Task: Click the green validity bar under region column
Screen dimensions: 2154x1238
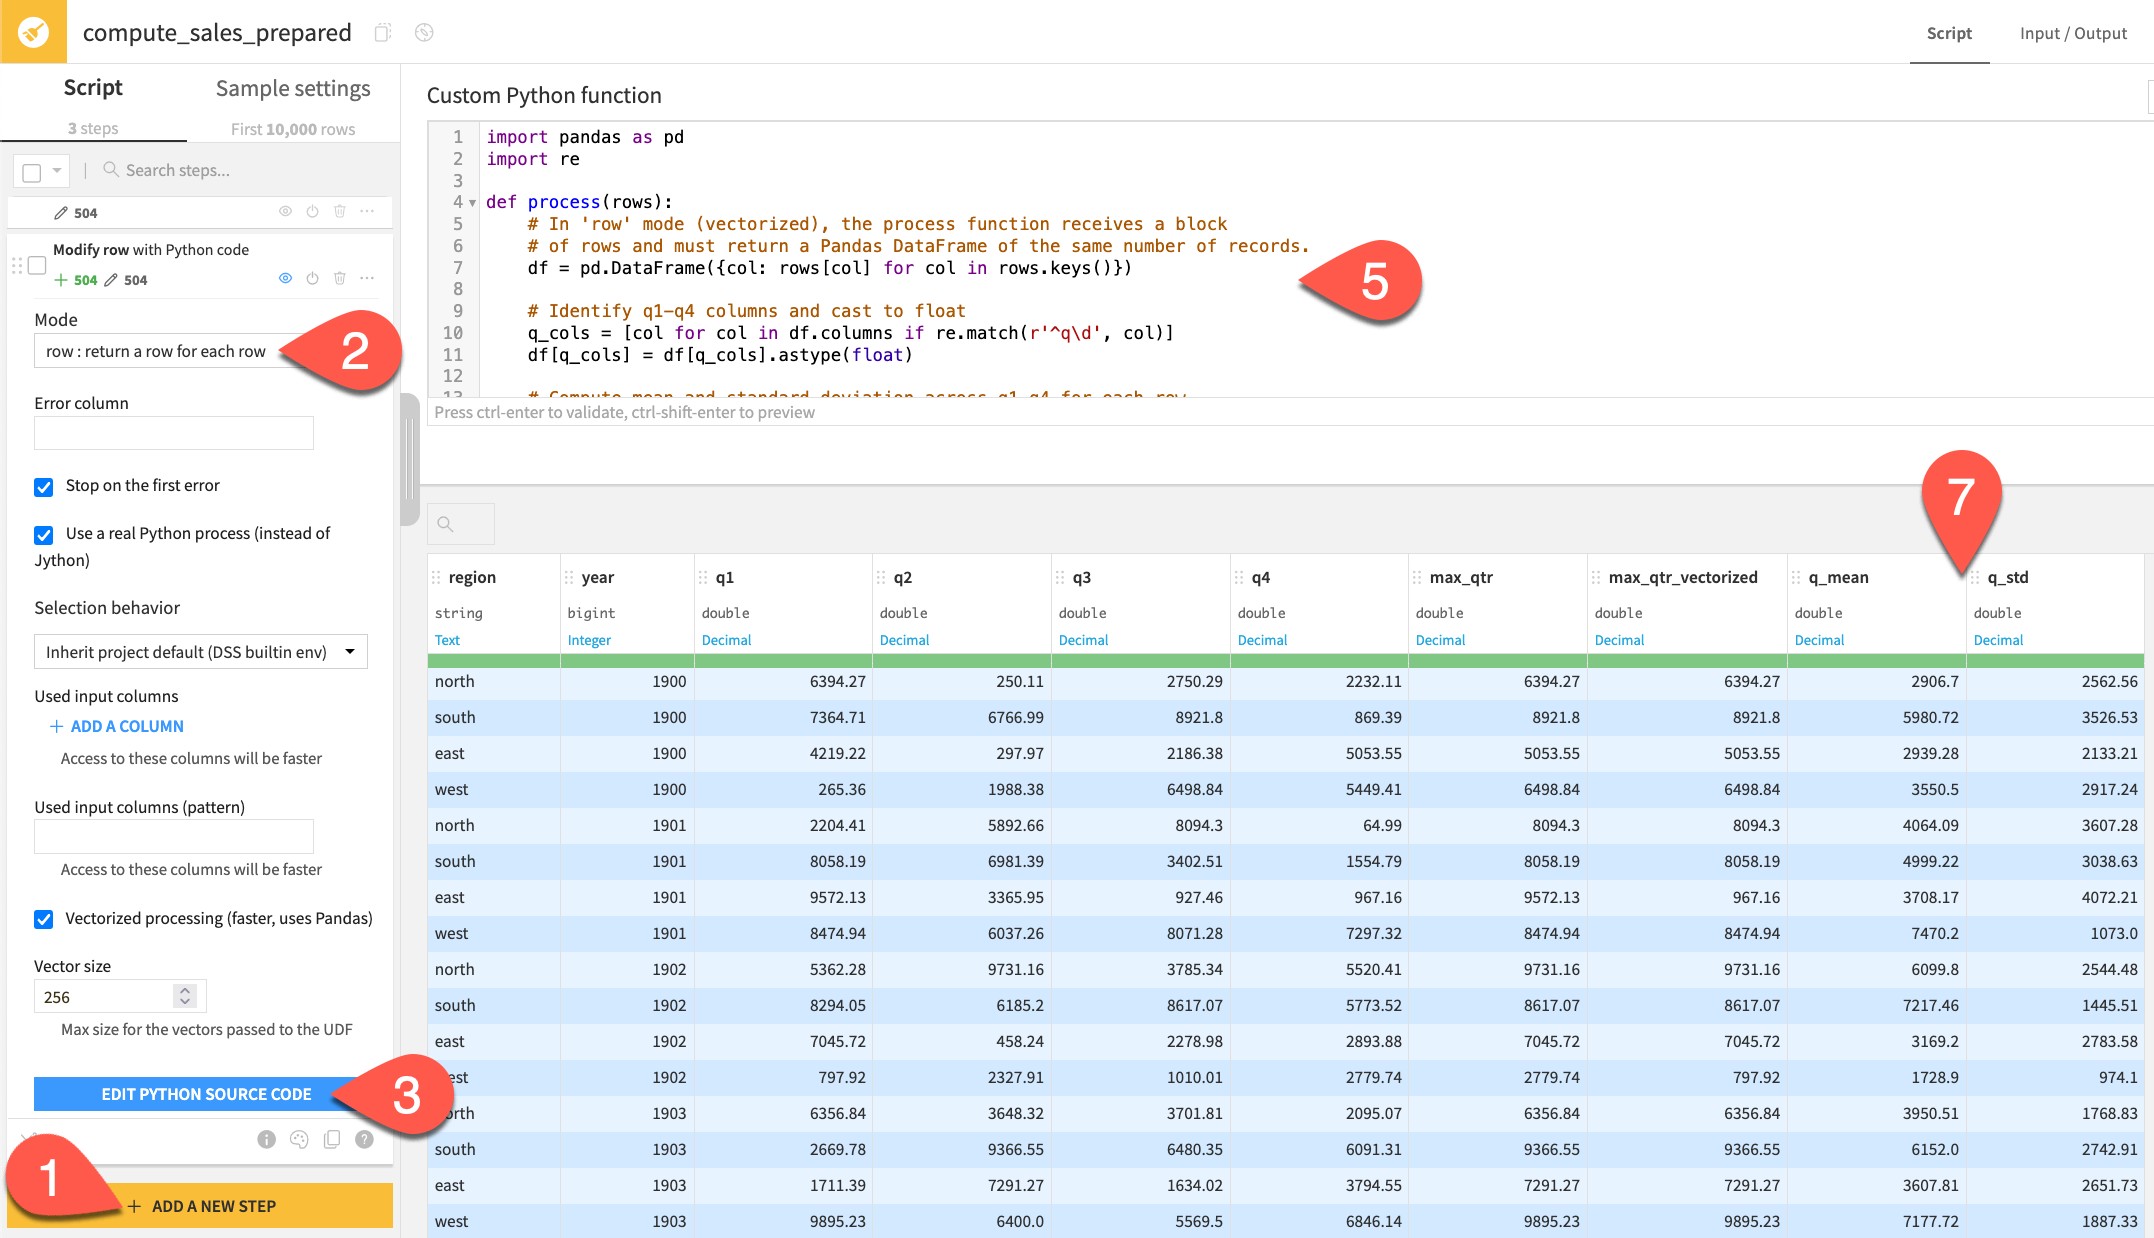Action: [493, 660]
